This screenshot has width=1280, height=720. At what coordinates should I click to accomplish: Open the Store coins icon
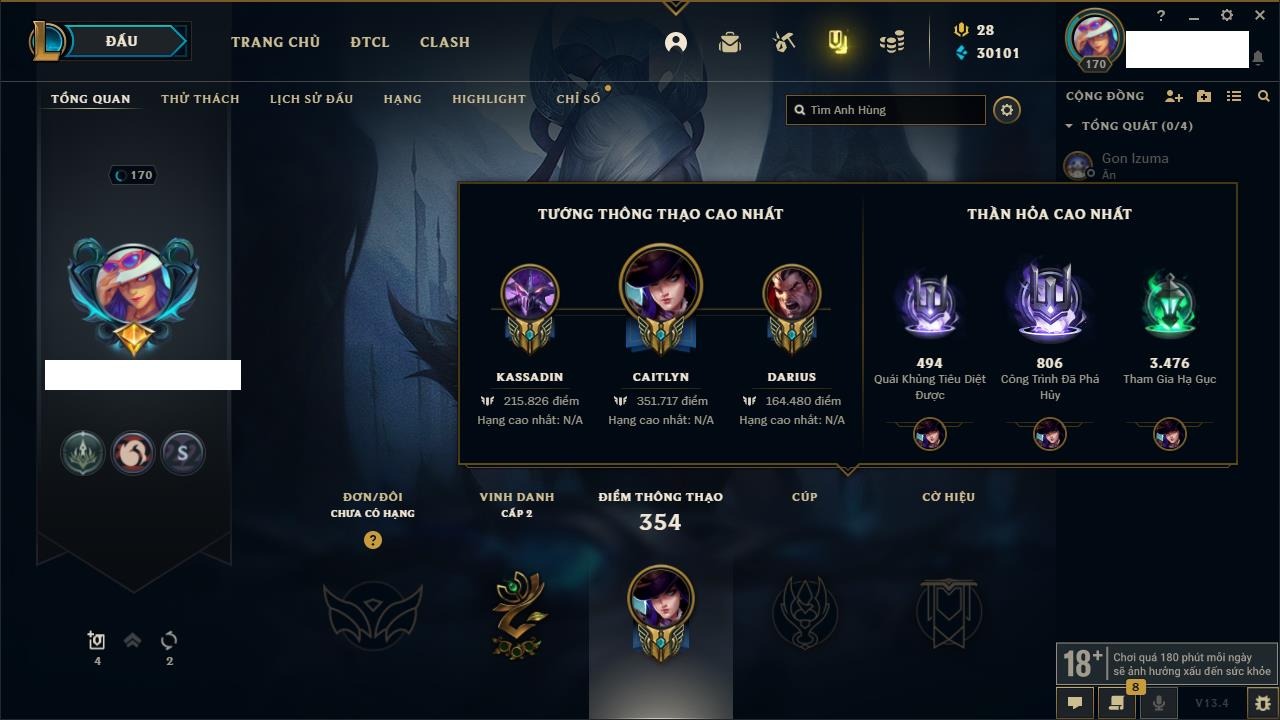click(x=892, y=42)
